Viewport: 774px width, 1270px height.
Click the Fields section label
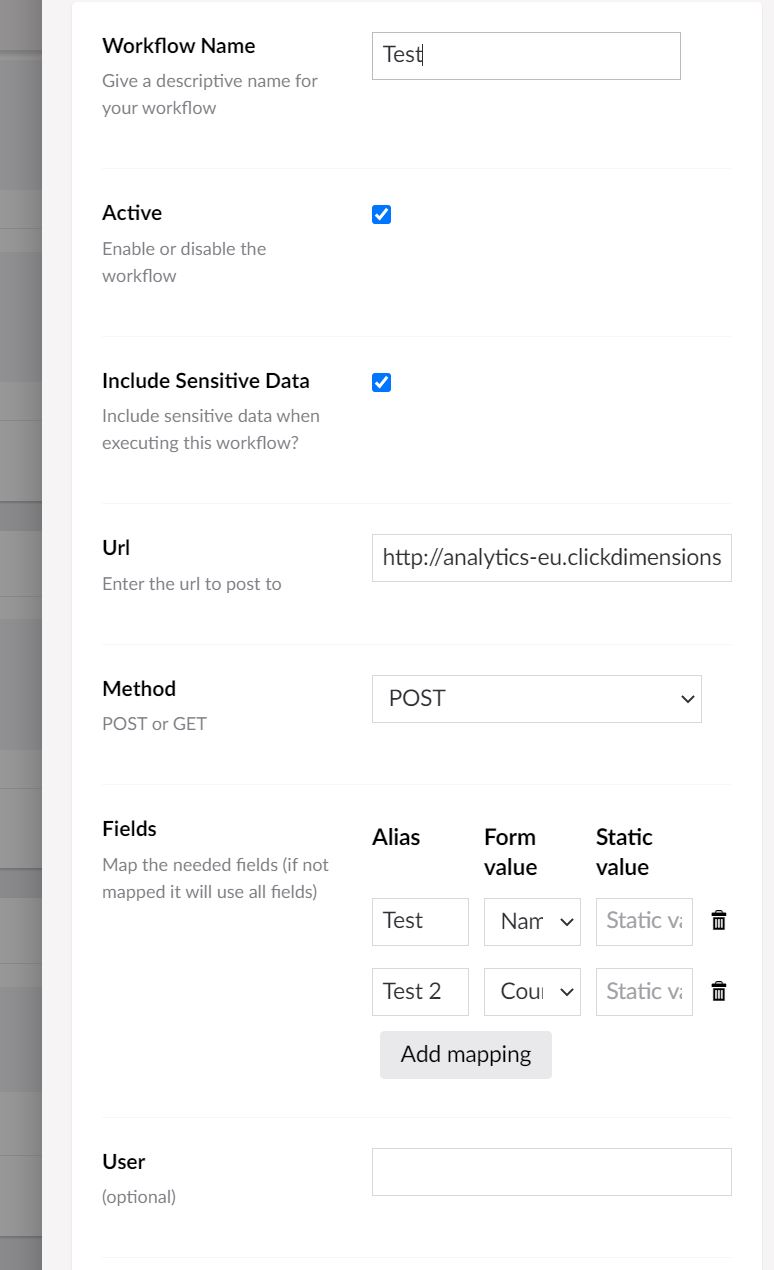coord(130,829)
